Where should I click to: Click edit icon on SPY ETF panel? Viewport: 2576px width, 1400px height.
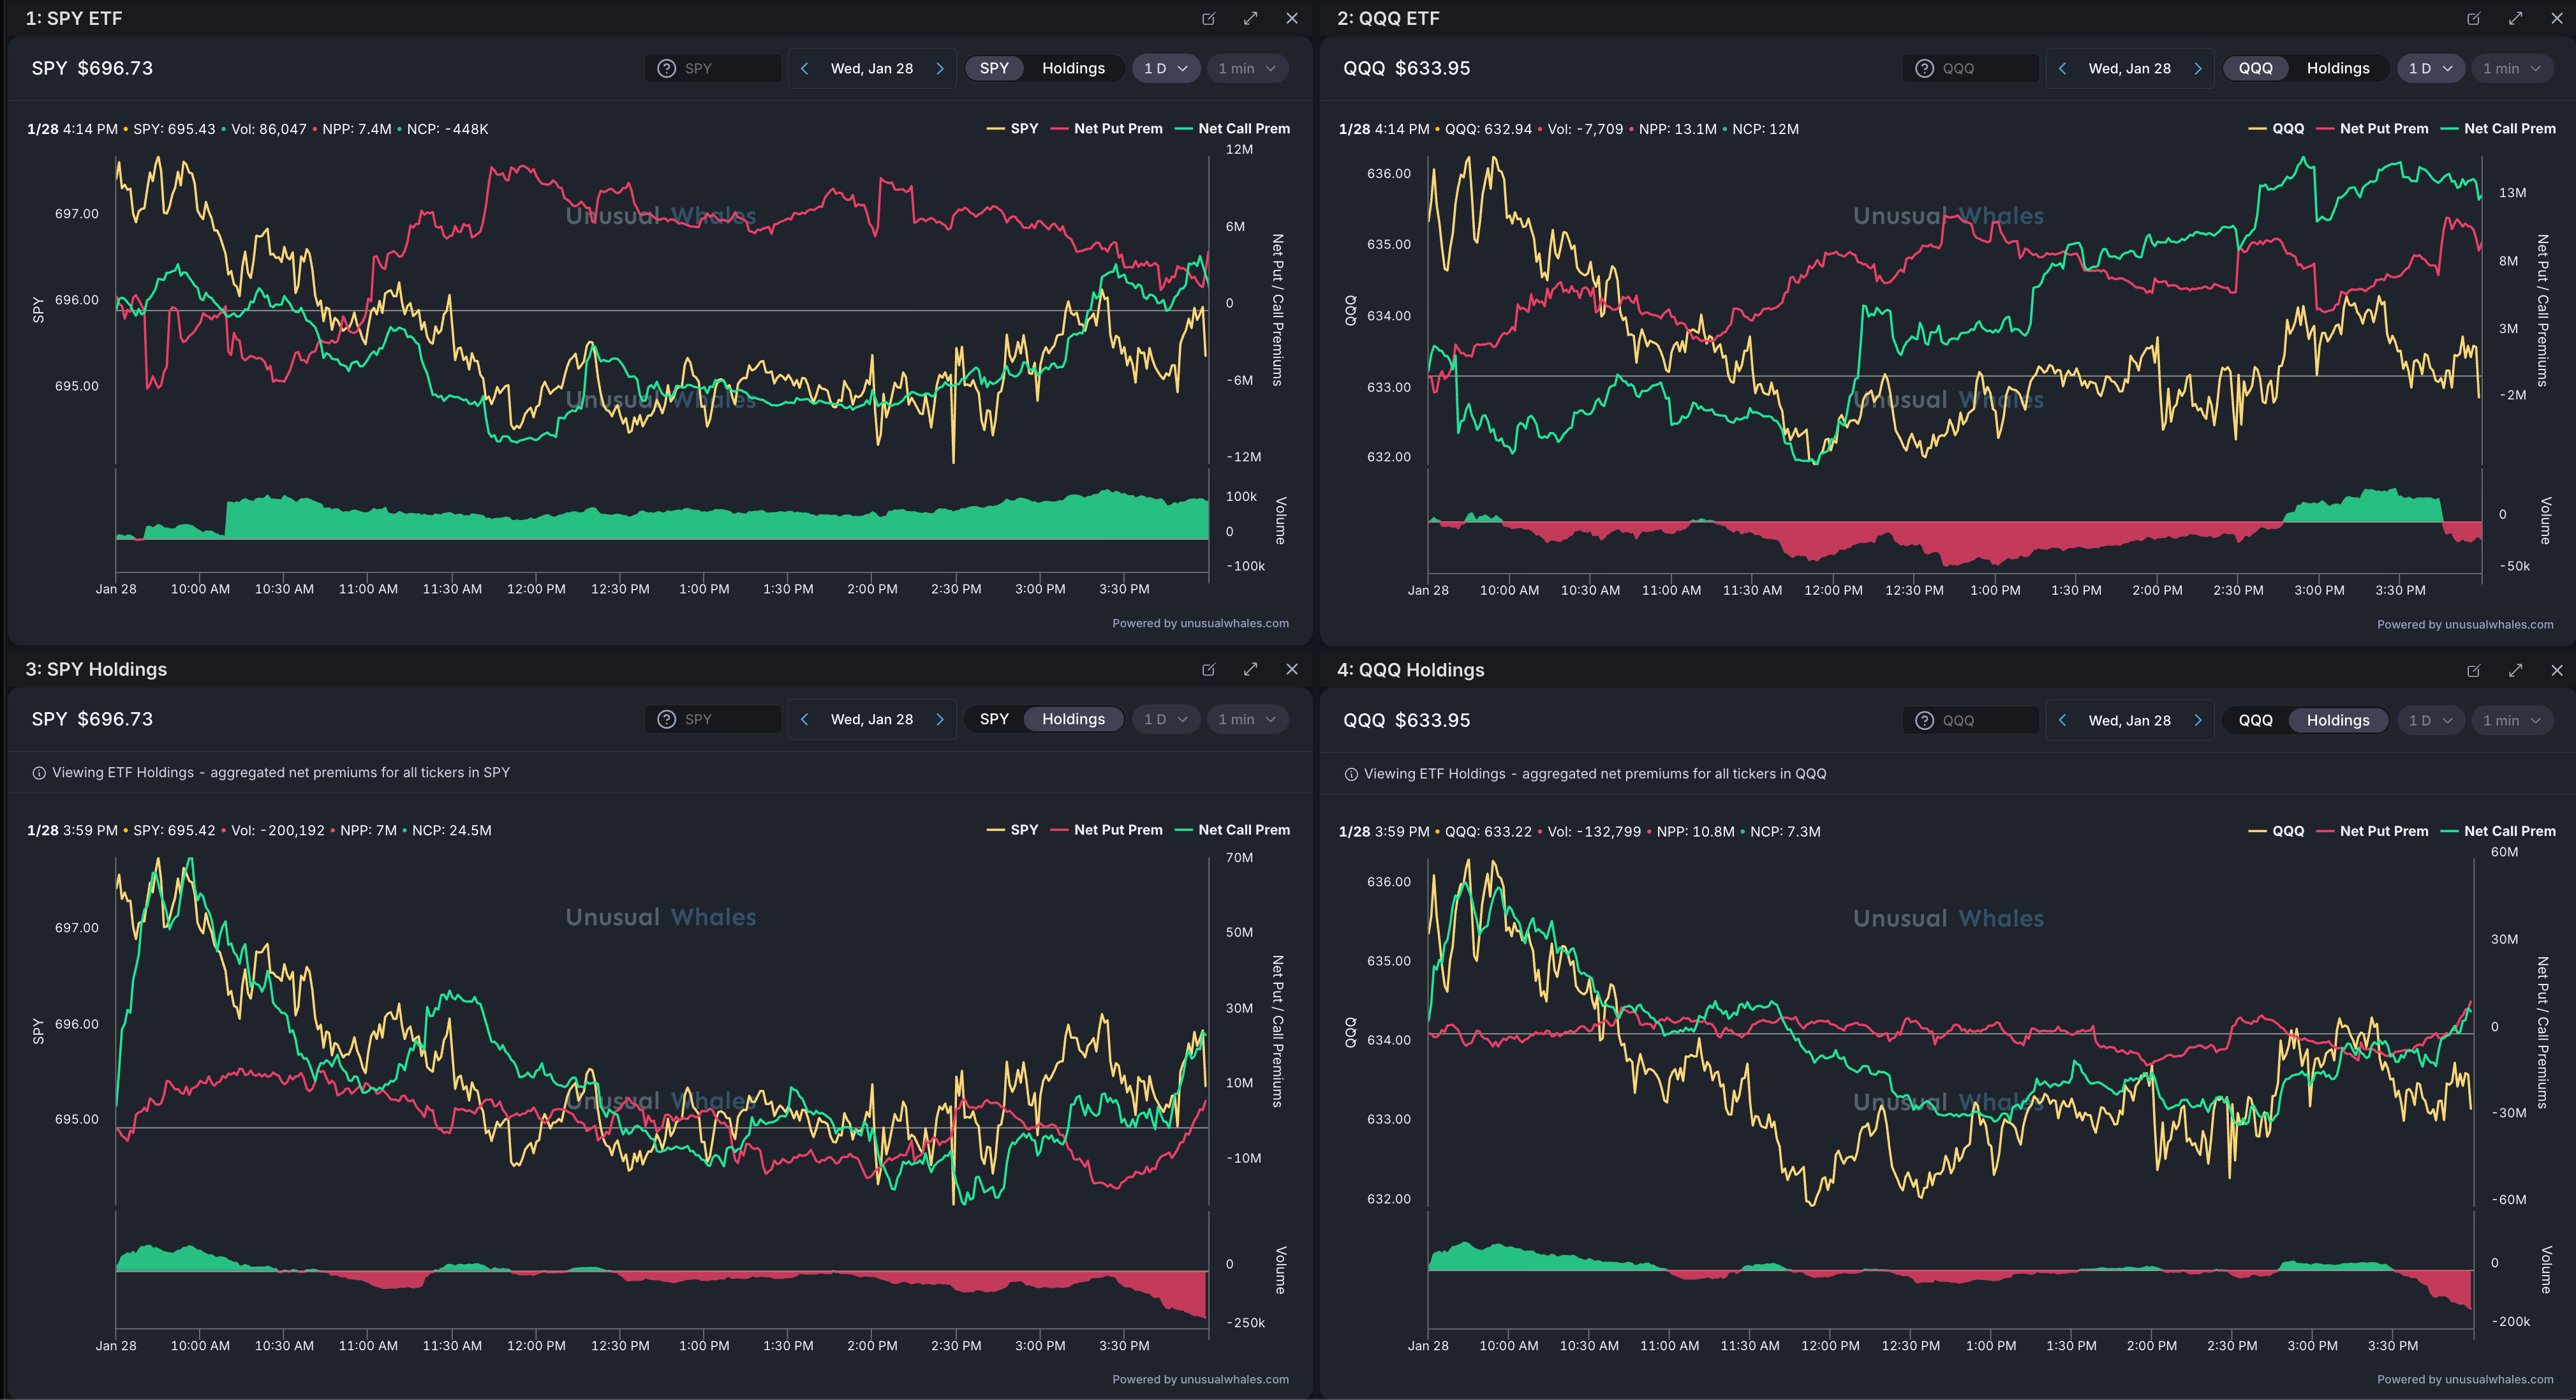[1208, 18]
